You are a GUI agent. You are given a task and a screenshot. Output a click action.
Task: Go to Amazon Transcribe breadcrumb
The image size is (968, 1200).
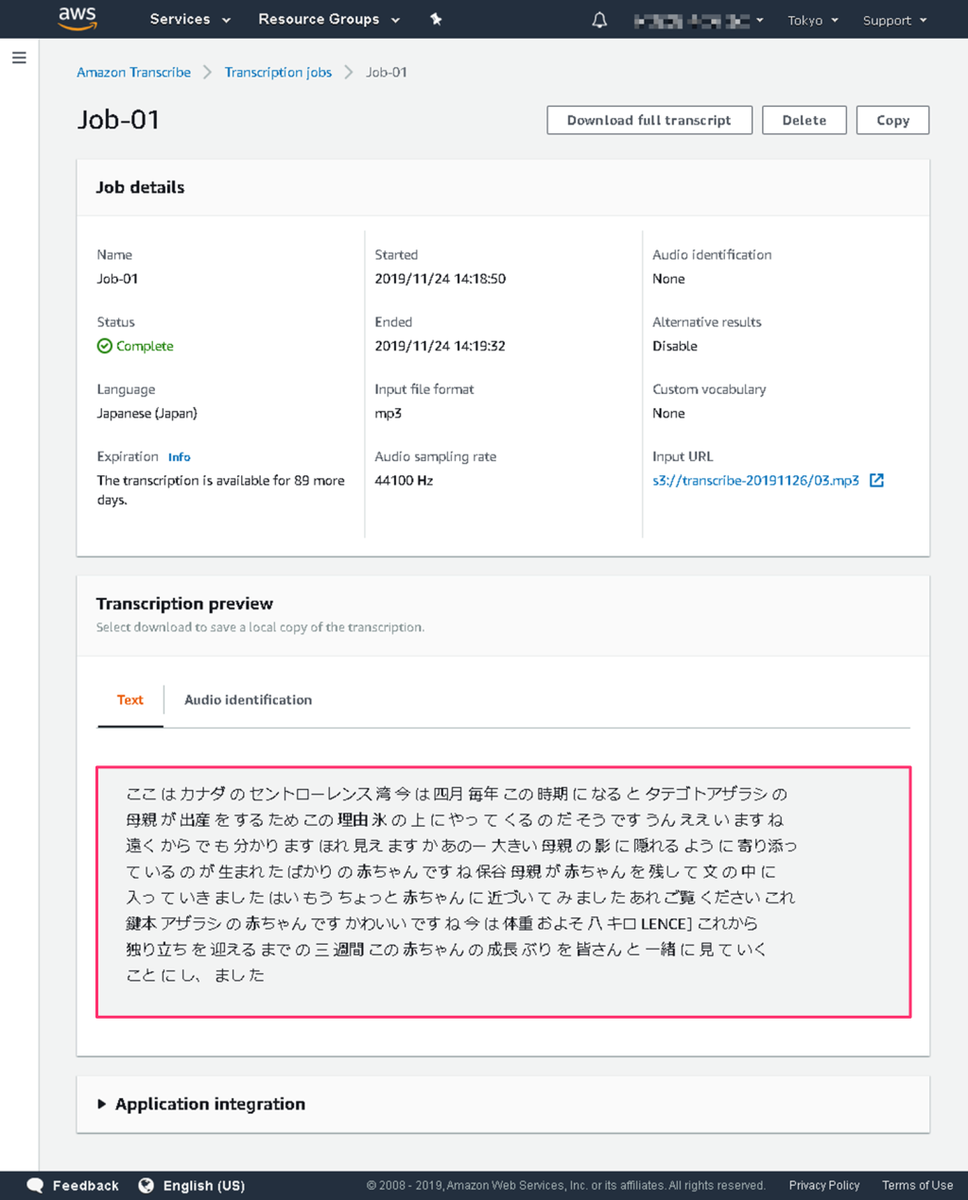coord(134,72)
